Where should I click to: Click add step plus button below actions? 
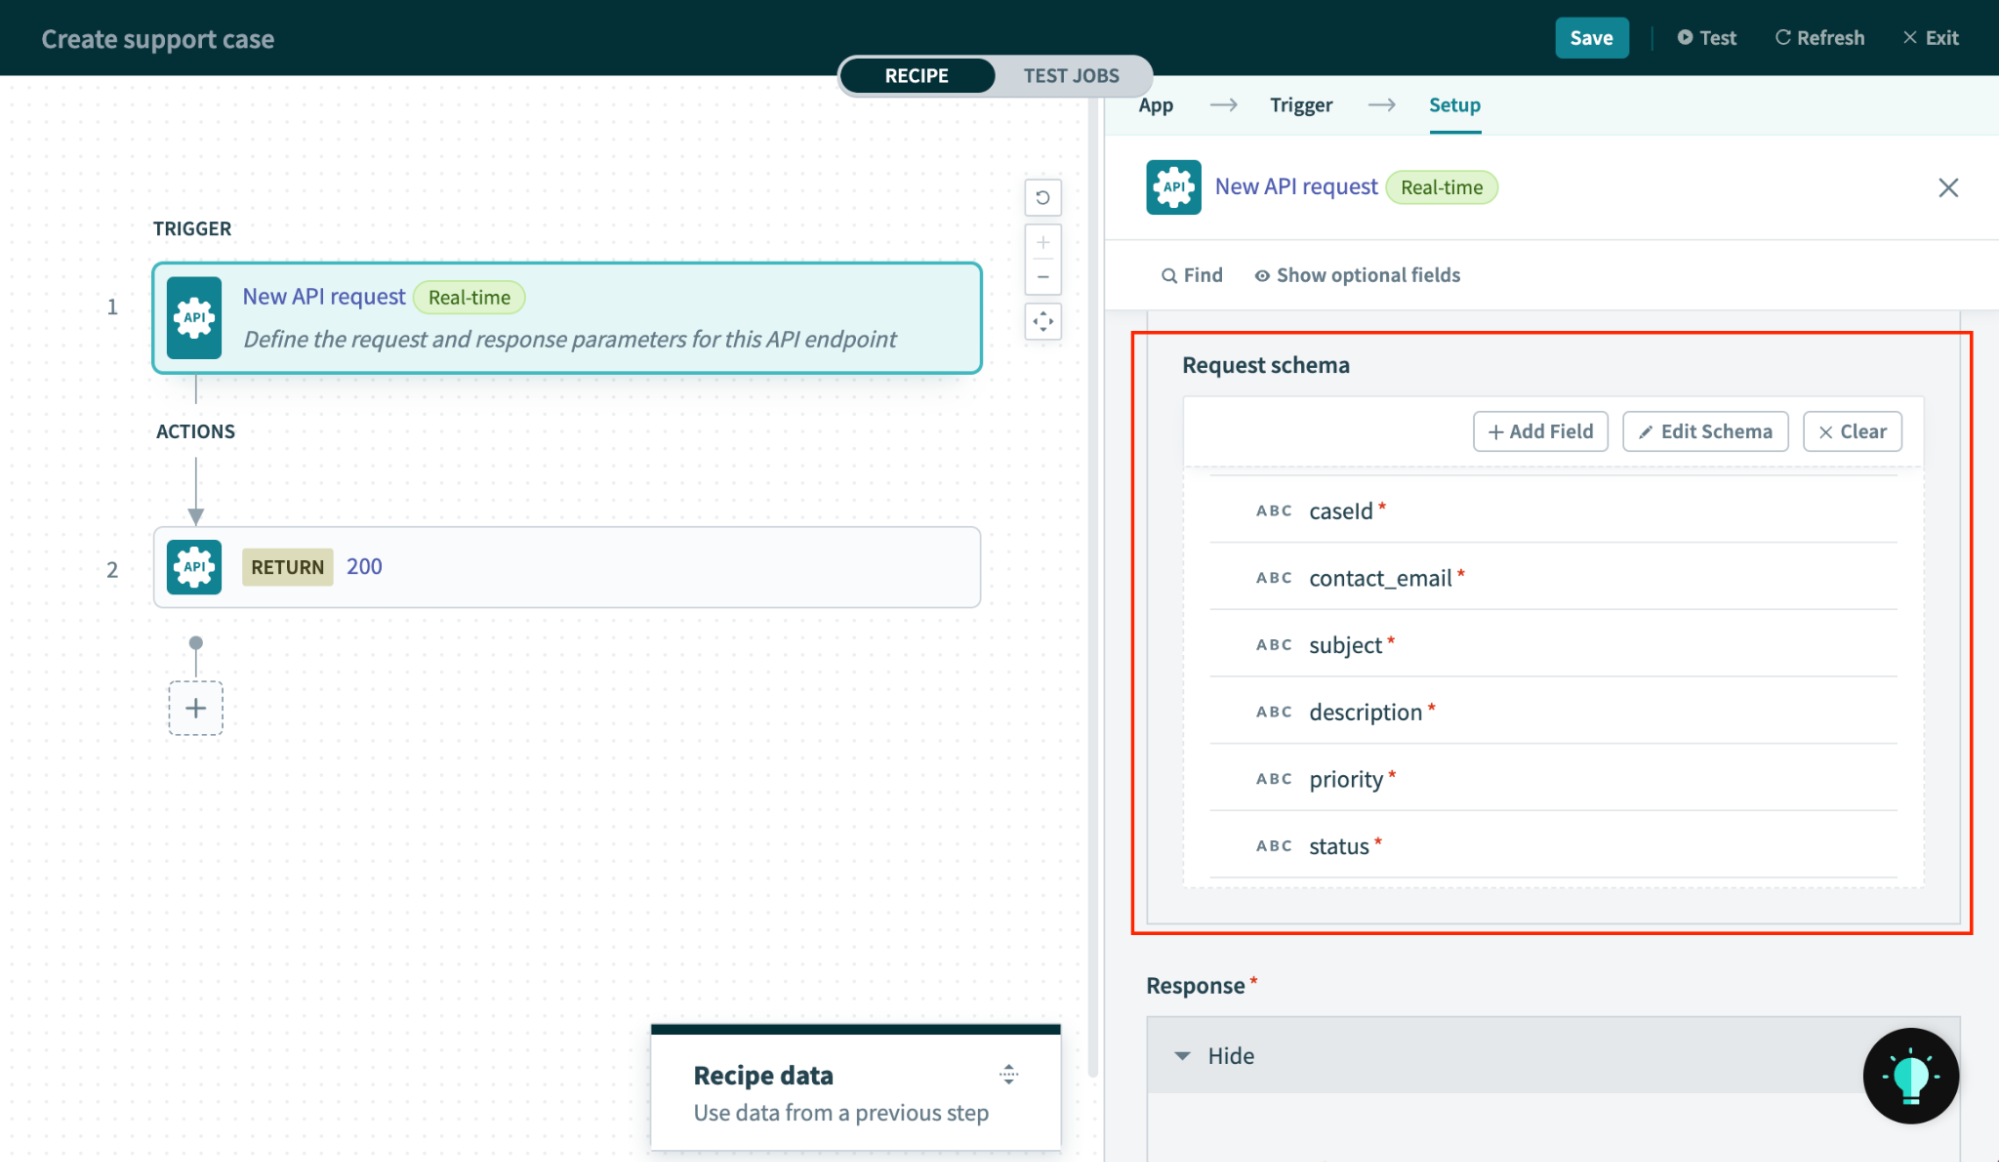coord(196,708)
